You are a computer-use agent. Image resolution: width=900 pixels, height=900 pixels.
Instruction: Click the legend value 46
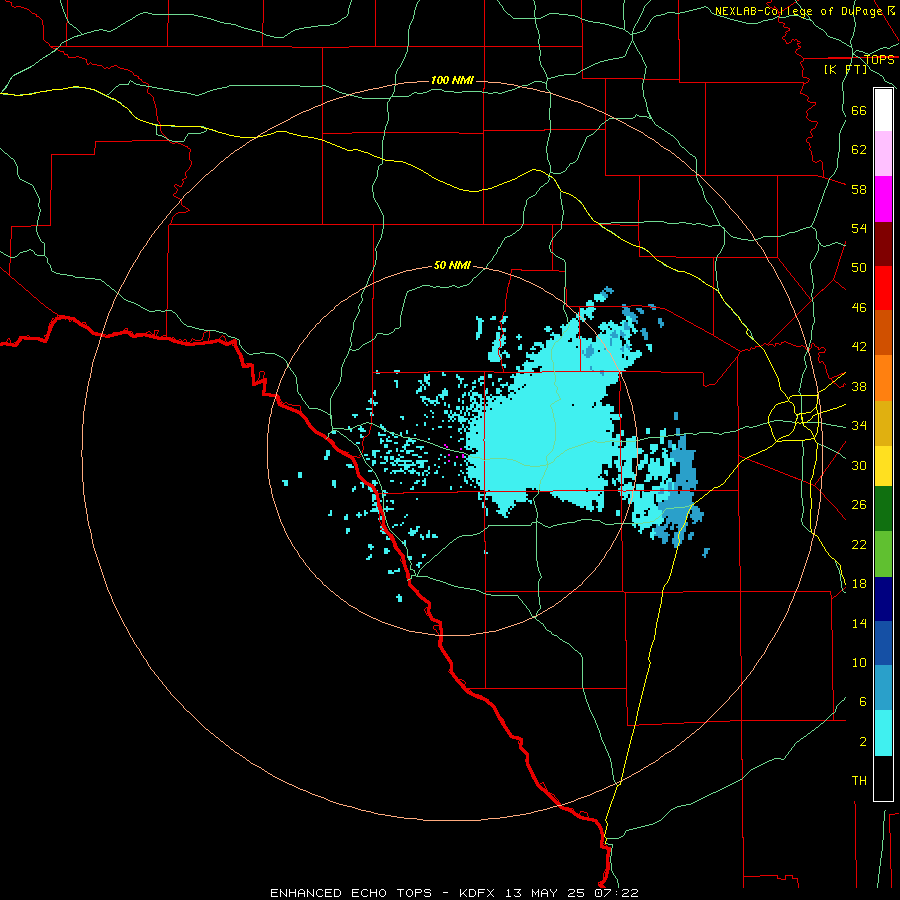(859, 308)
